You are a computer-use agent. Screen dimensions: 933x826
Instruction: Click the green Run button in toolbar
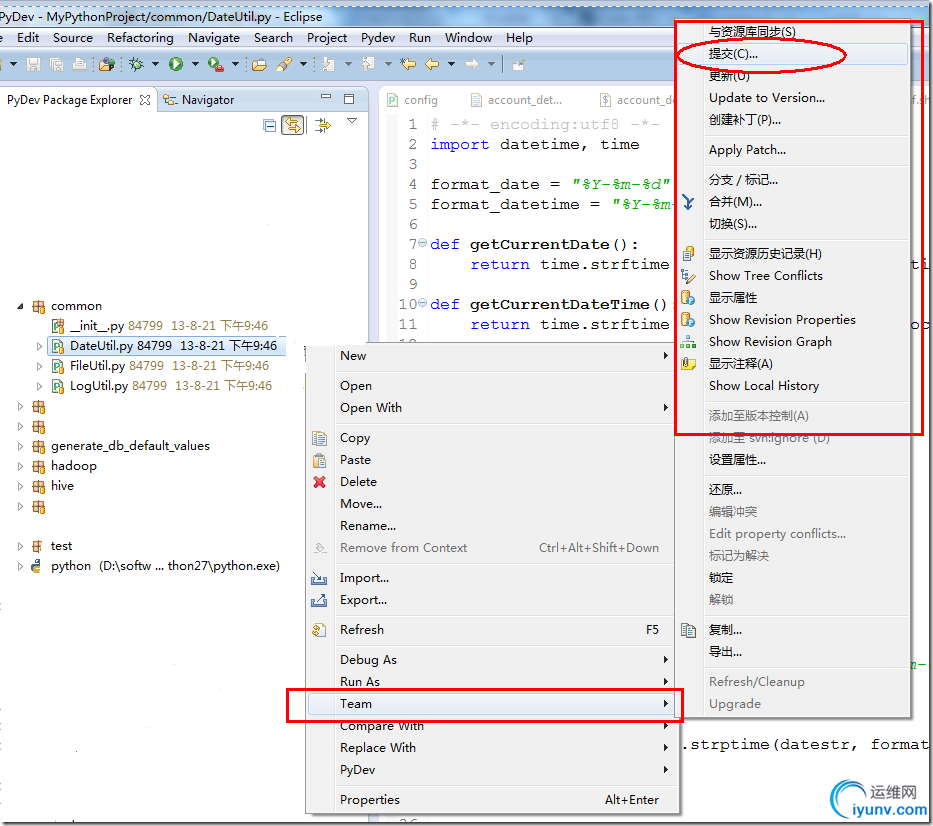pyautogui.click(x=176, y=64)
